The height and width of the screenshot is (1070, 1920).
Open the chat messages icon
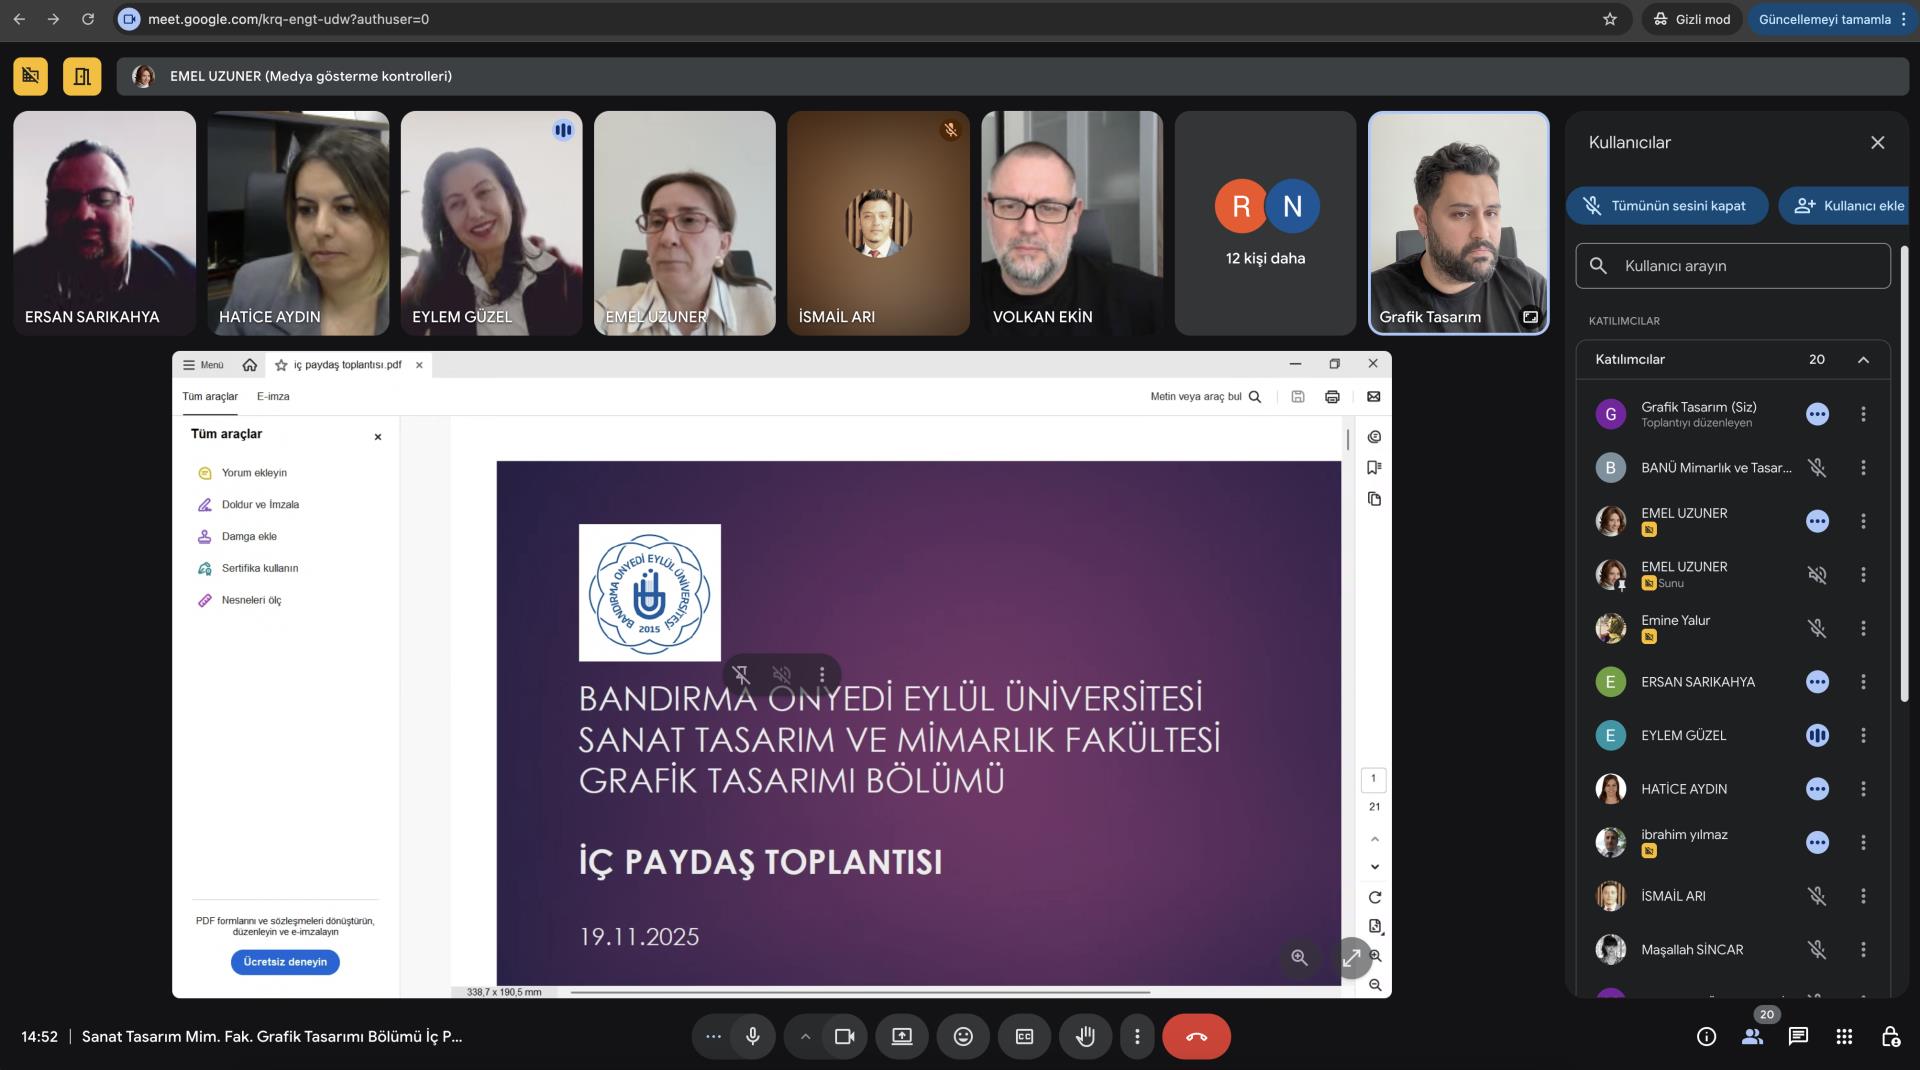click(x=1798, y=1036)
